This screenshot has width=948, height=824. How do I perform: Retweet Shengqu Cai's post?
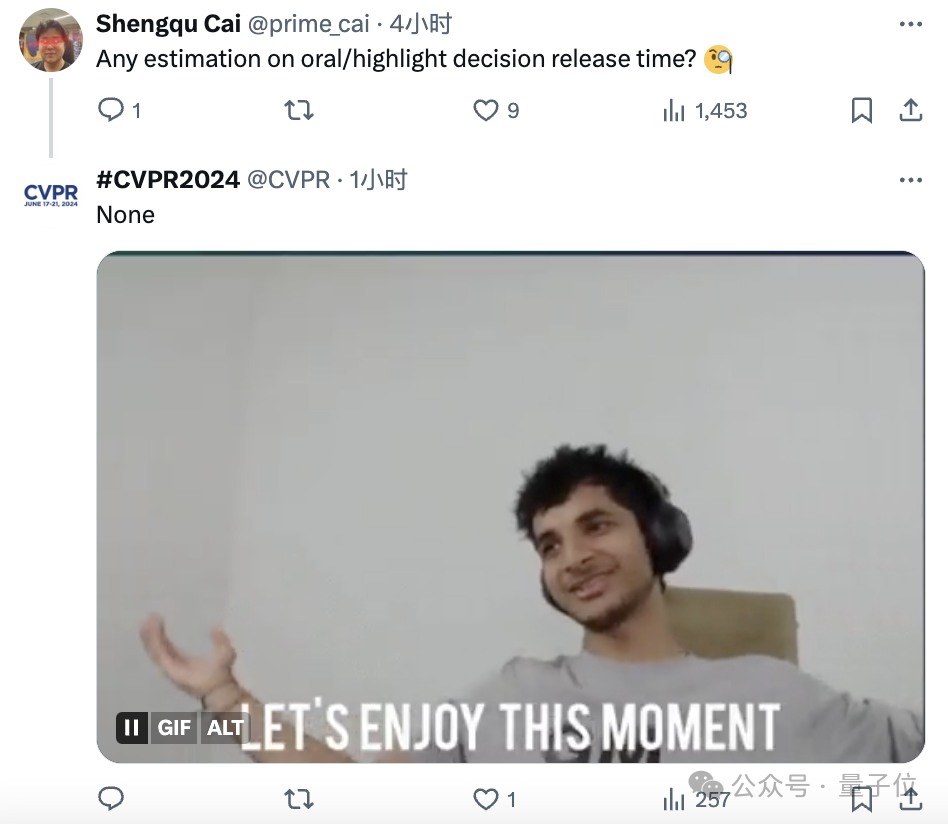299,111
